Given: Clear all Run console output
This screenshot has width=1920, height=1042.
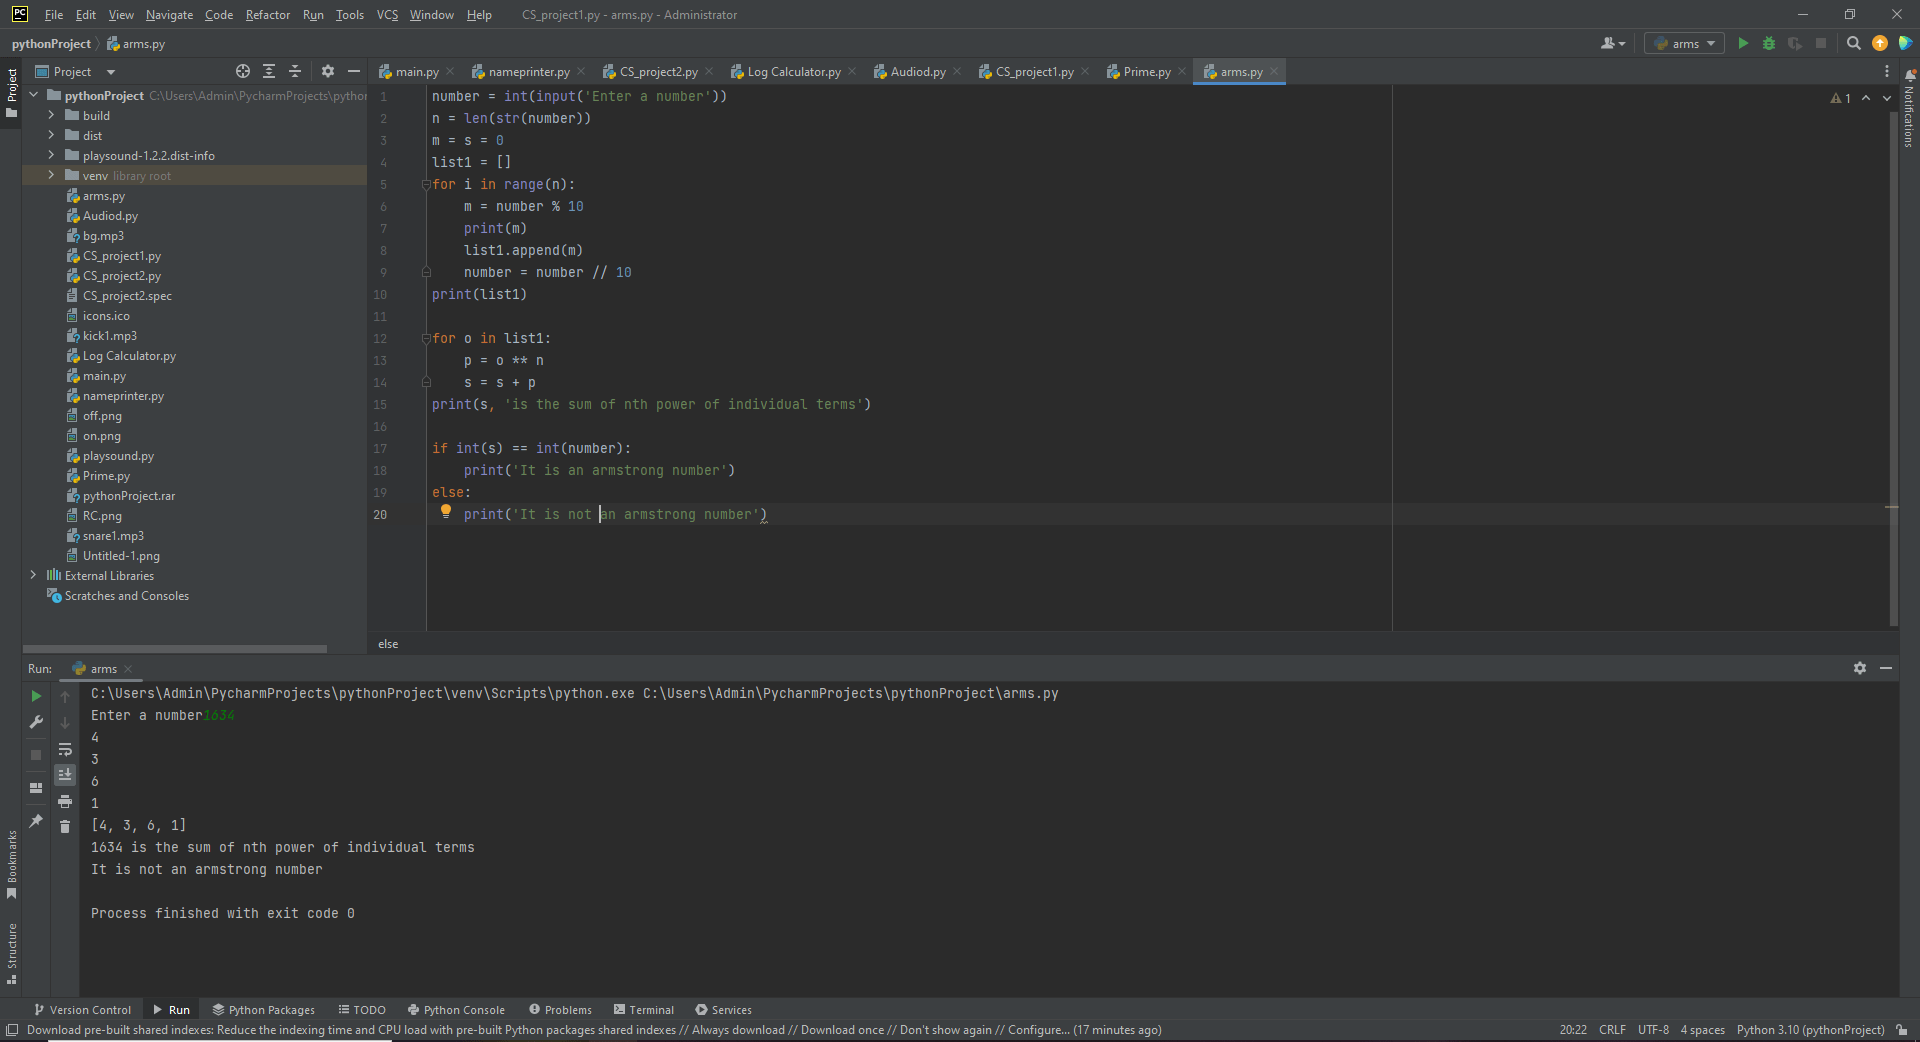Looking at the screenshot, I should 65,826.
